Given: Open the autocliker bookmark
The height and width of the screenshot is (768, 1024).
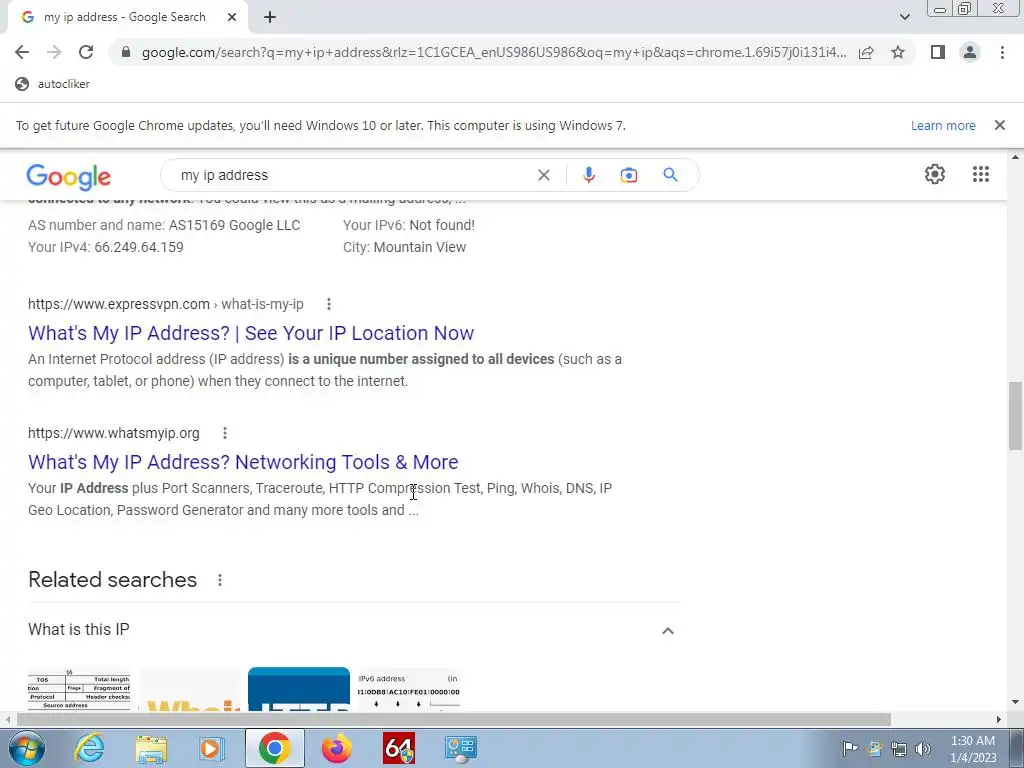Looking at the screenshot, I should 52,84.
